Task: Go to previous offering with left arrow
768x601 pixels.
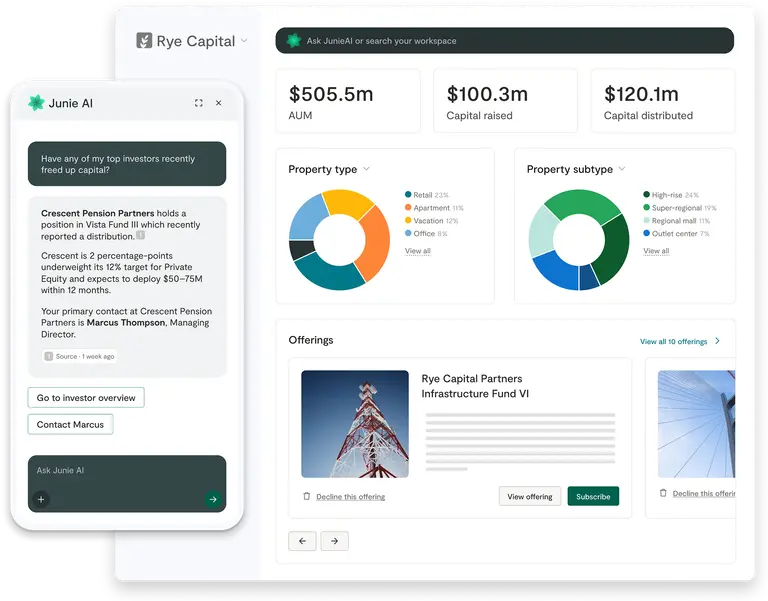Action: click(x=302, y=541)
